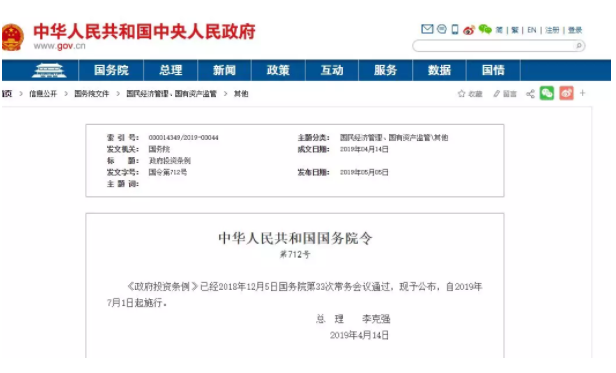Image resolution: width=616 pixels, height=373 pixels.
Task: Open the 总理 nav tab
Action: click(170, 70)
